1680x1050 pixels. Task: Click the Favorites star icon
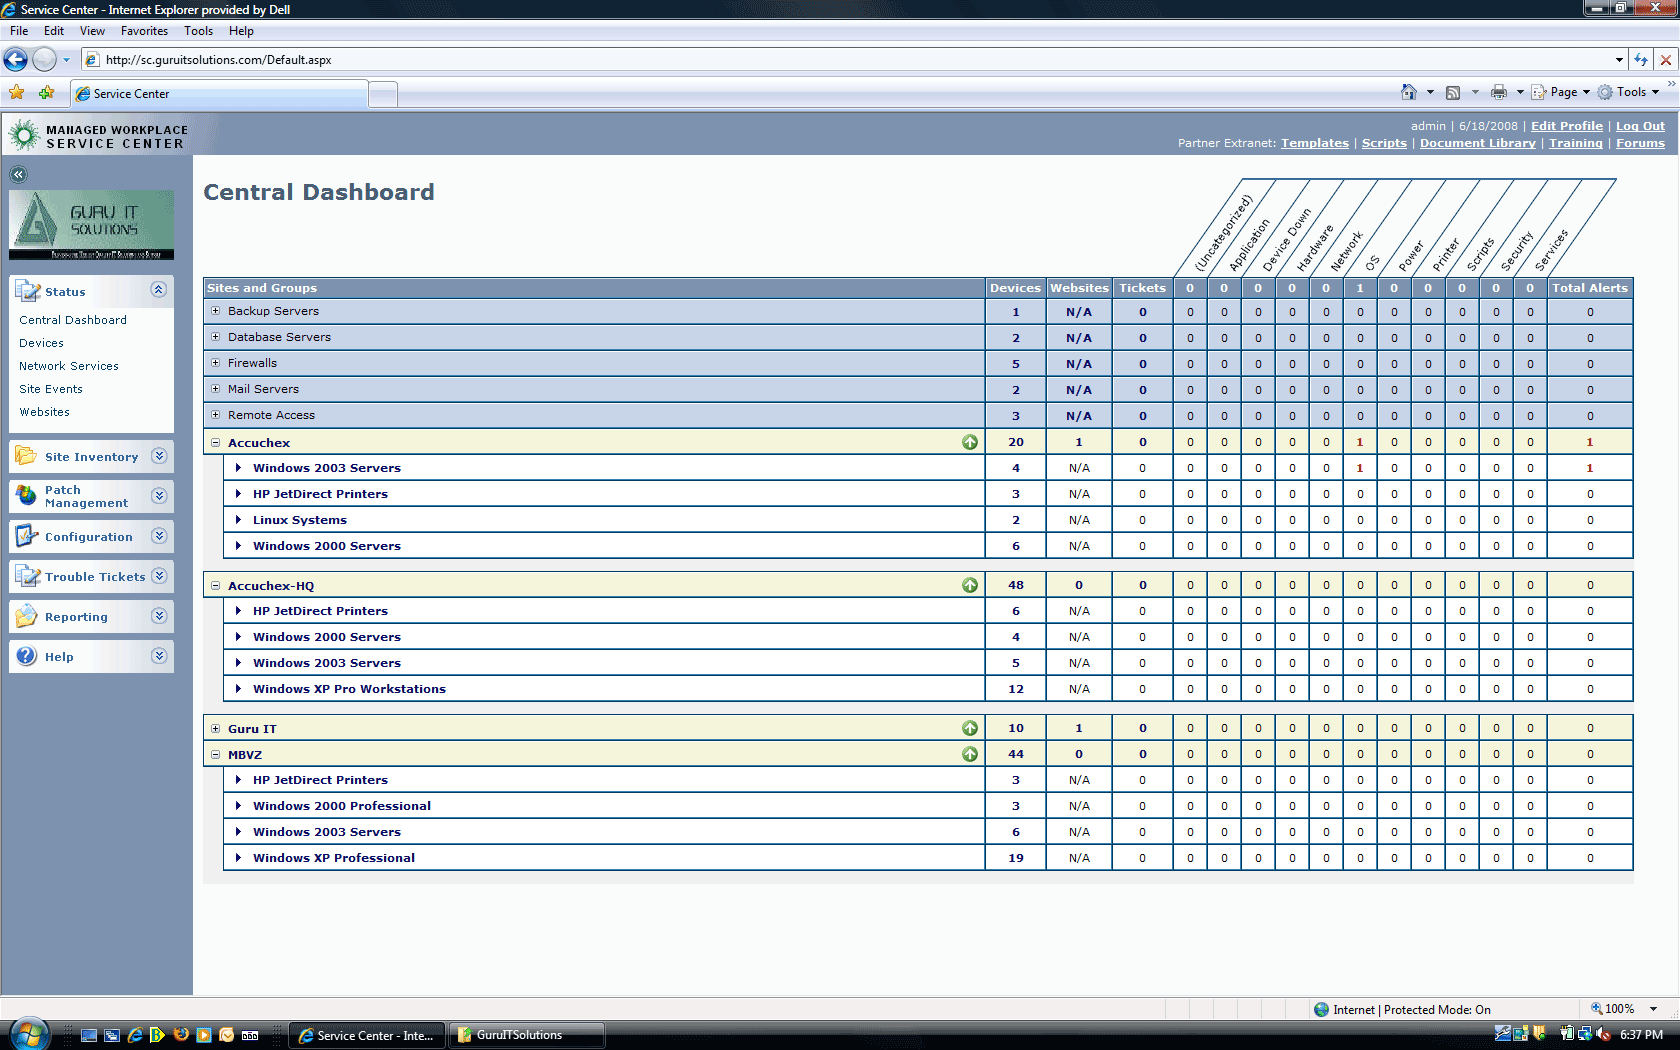[x=17, y=93]
